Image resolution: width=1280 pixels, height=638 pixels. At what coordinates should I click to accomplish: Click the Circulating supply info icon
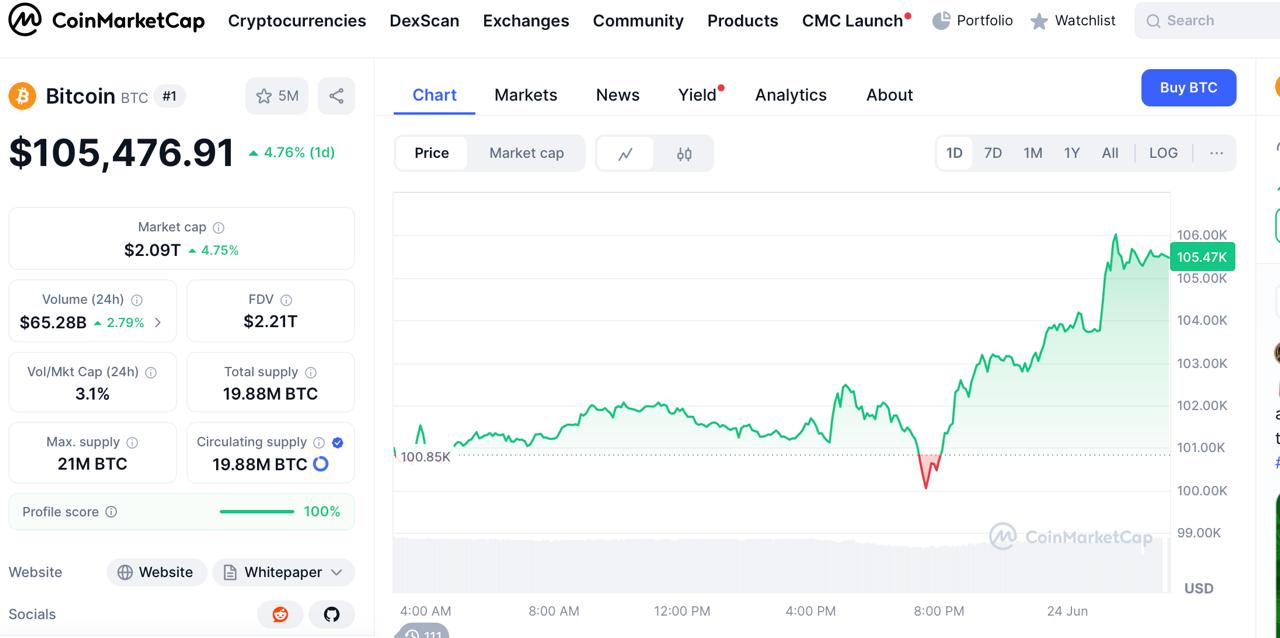(x=319, y=442)
